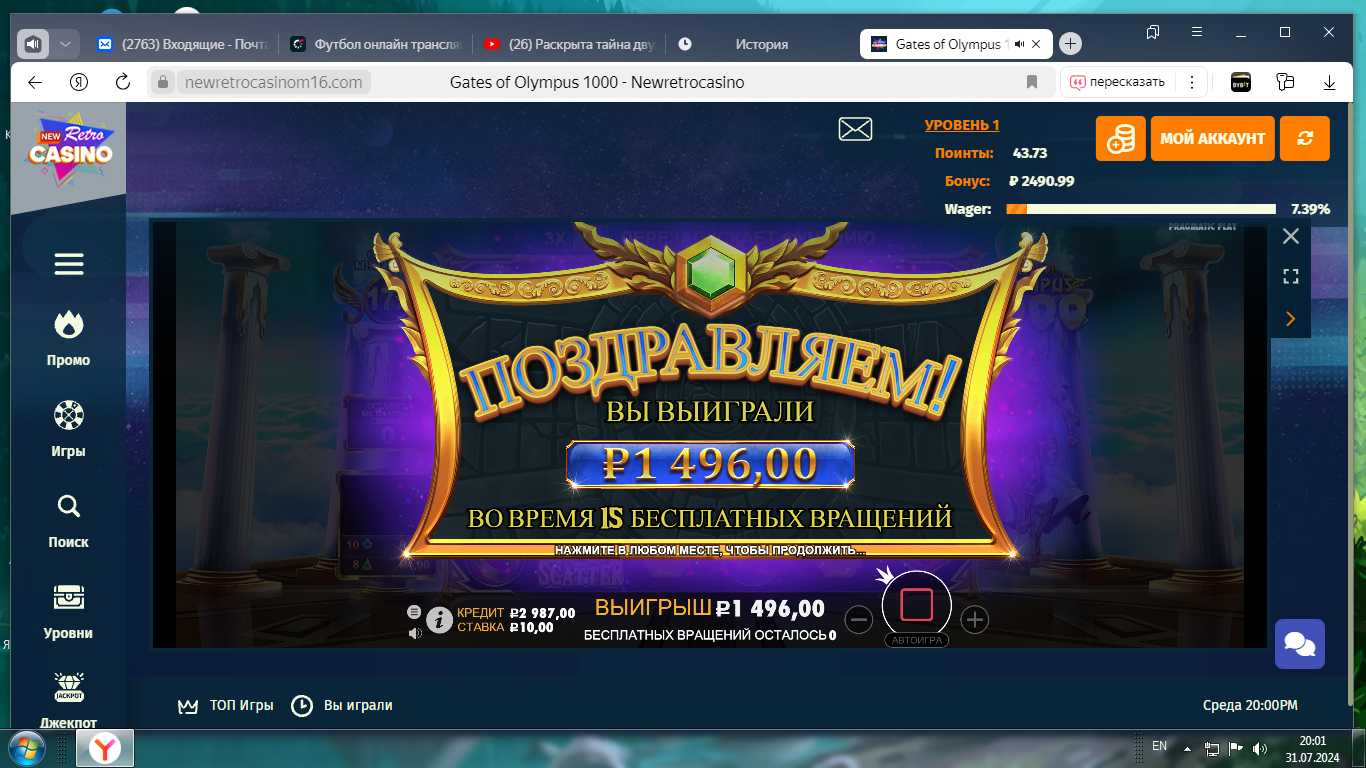Open the Bybit extension icon
1366x768 pixels.
[1240, 82]
